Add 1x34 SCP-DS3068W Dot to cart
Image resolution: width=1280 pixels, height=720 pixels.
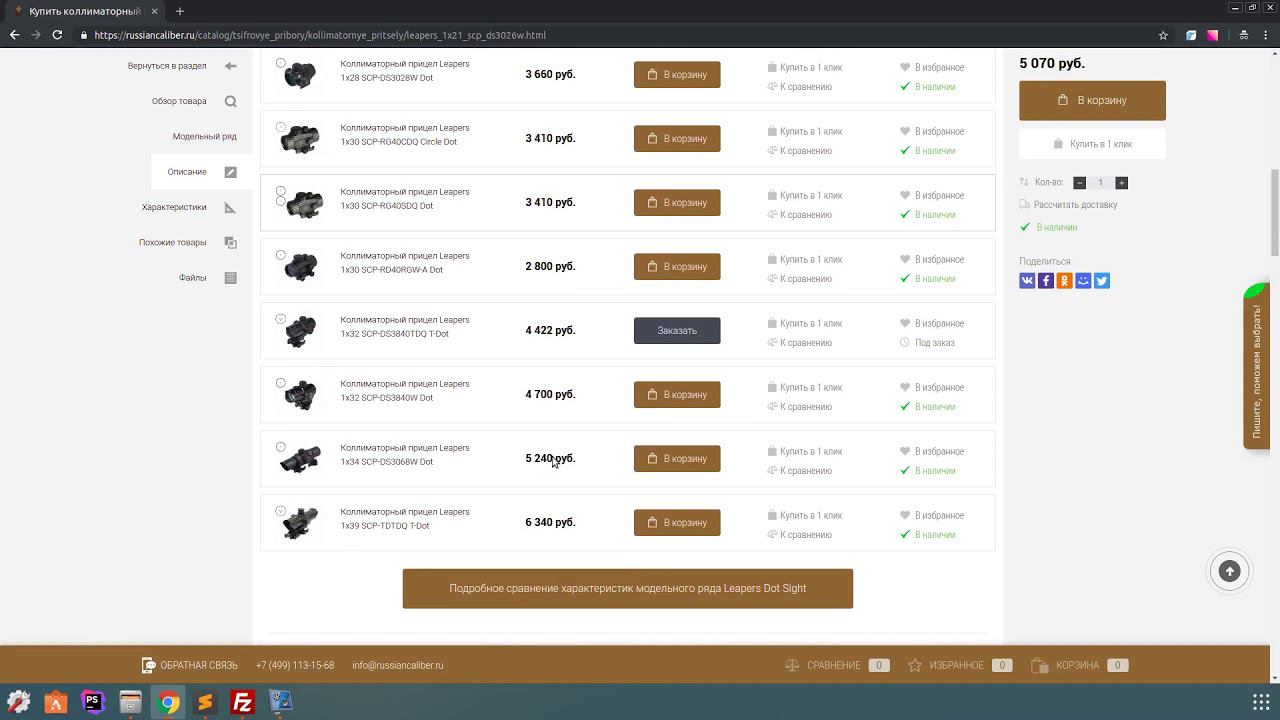[x=677, y=458]
